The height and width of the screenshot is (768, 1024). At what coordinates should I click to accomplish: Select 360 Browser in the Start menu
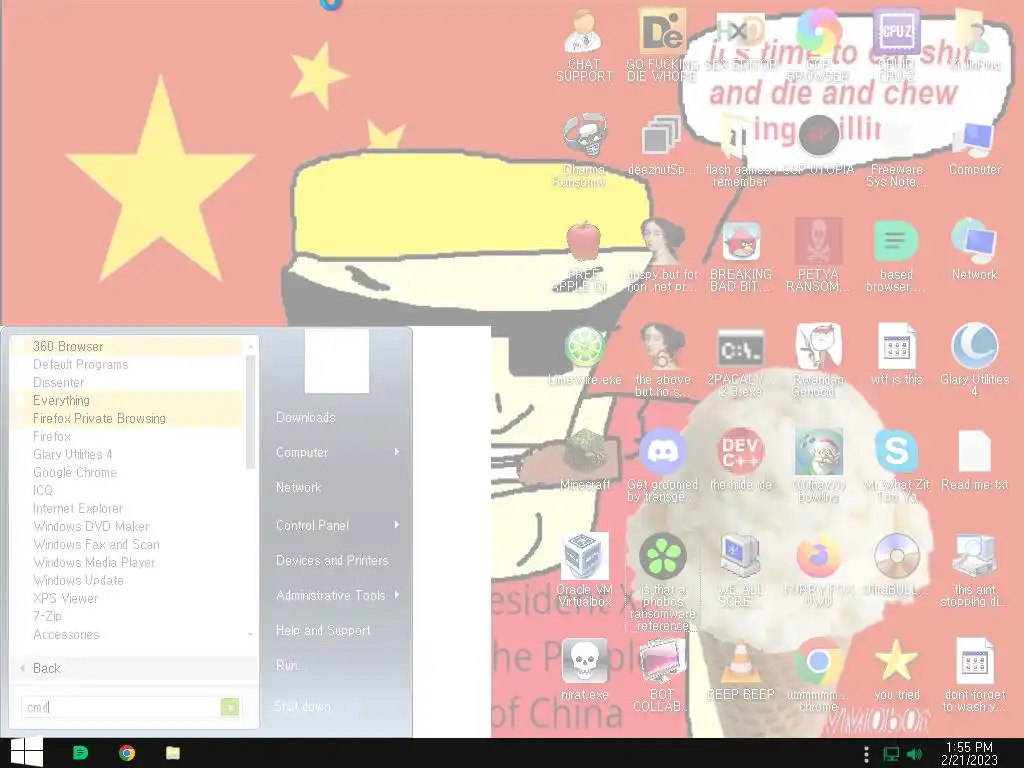tap(127, 346)
